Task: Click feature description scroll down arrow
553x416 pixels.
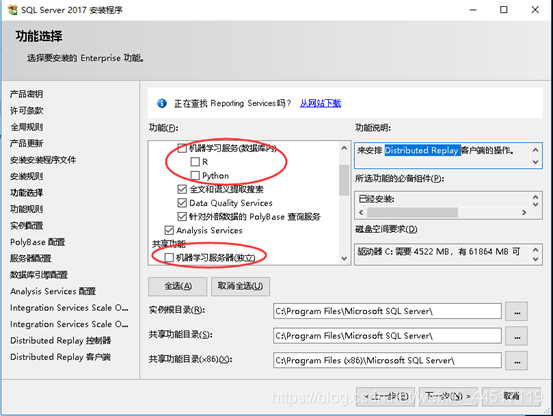Action: point(535,162)
